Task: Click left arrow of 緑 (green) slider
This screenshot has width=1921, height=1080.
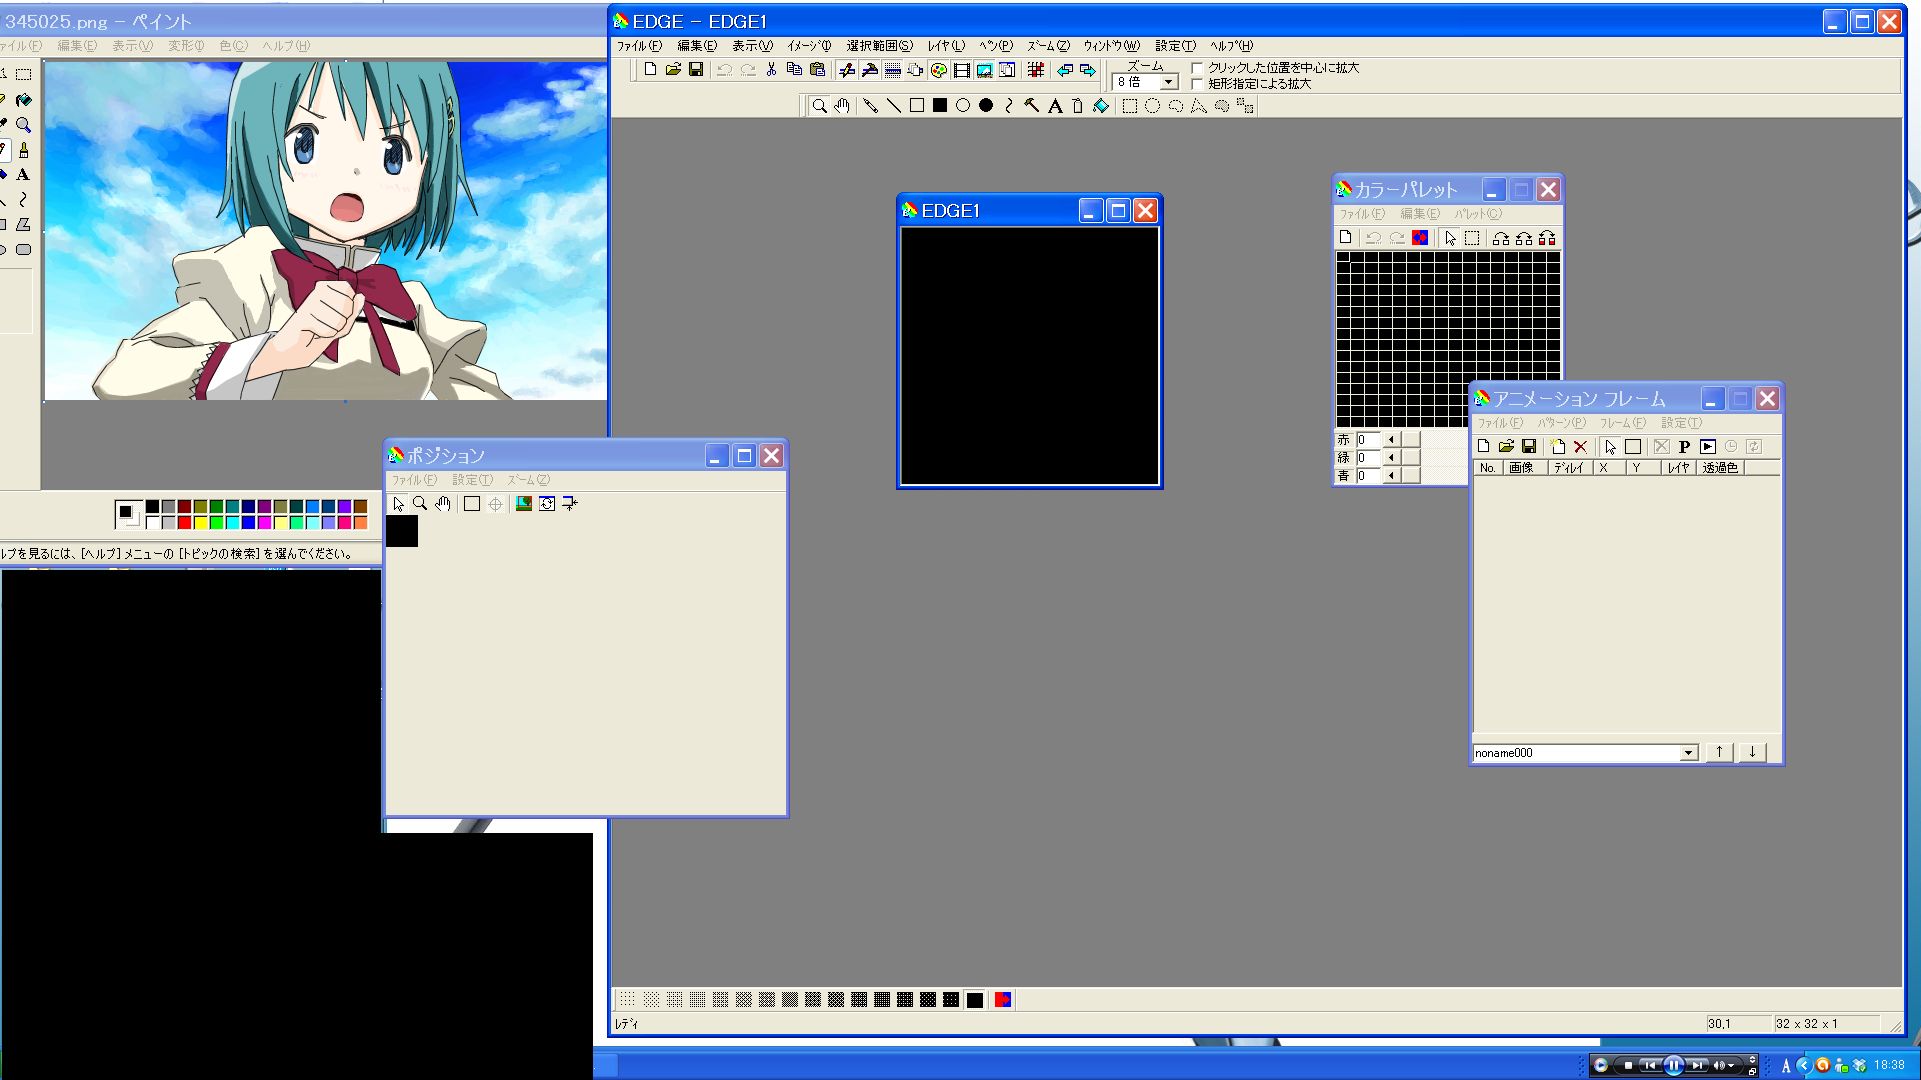Action: point(1391,458)
